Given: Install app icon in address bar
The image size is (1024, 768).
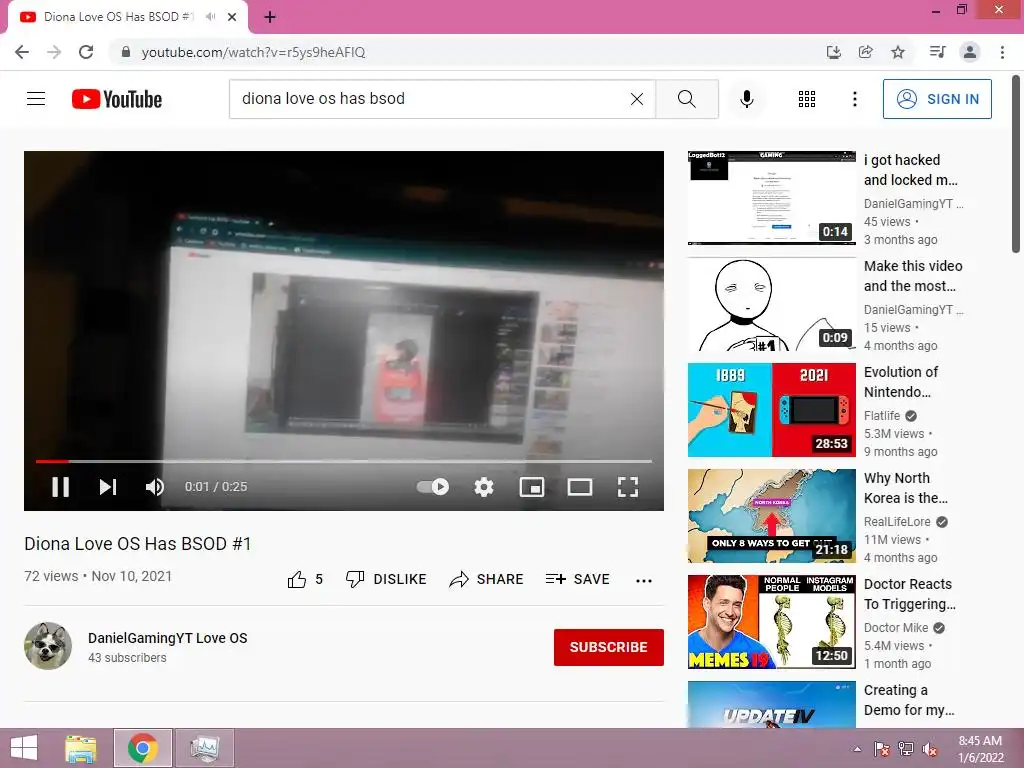Looking at the screenshot, I should pyautogui.click(x=834, y=52).
